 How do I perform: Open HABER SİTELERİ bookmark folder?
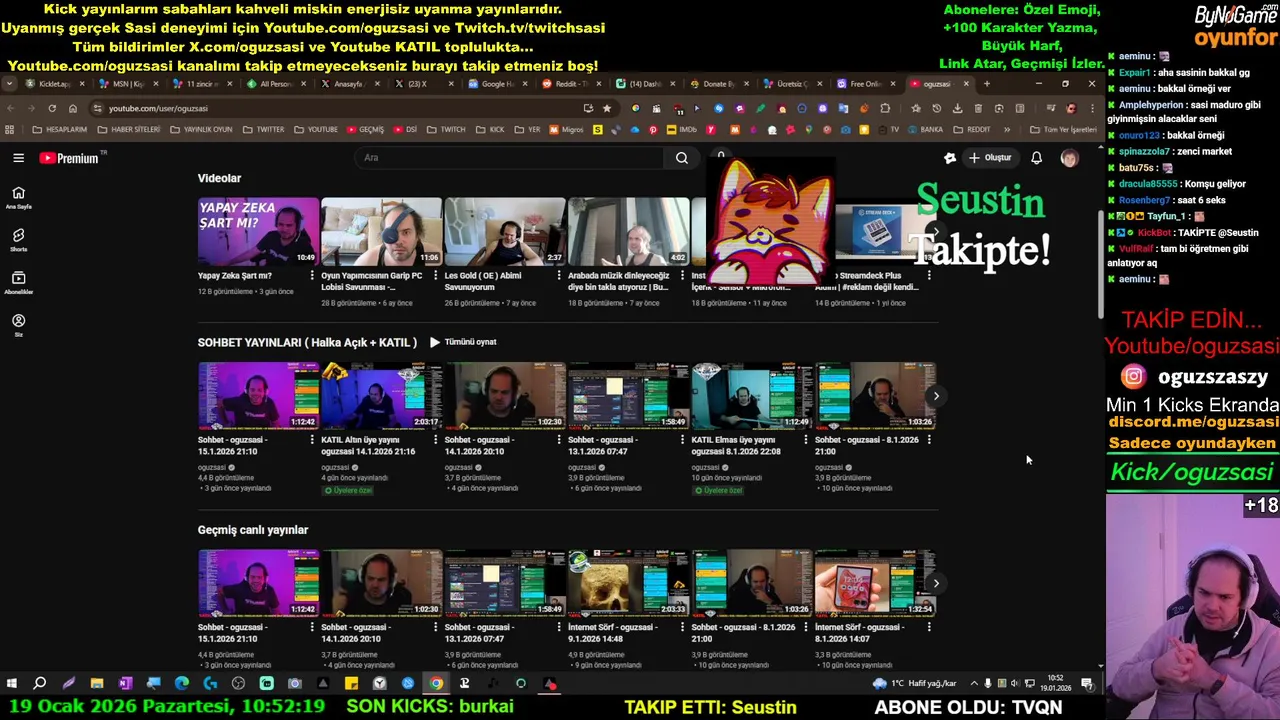(x=129, y=129)
